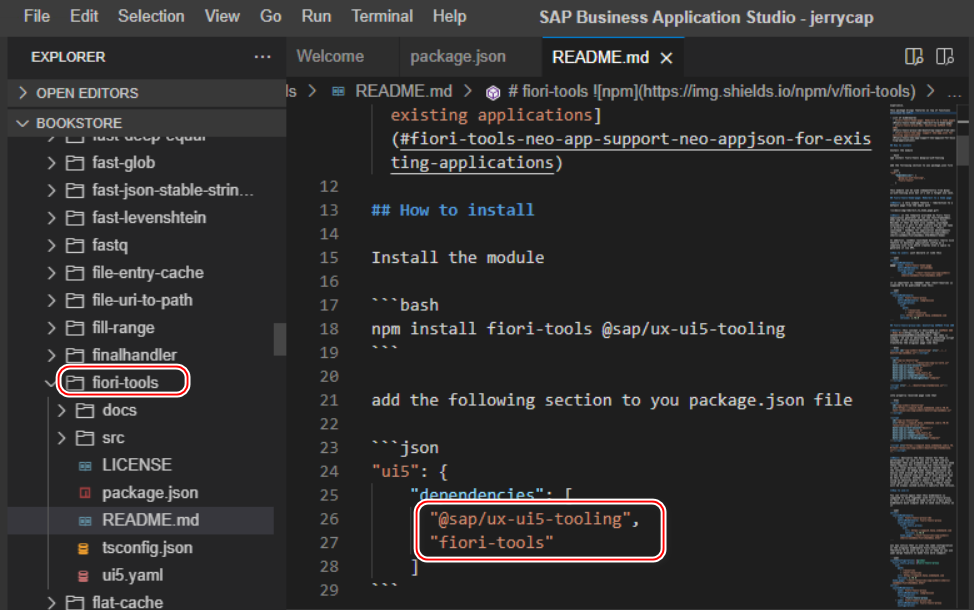Select the fiori-tools folder icon

(75, 382)
